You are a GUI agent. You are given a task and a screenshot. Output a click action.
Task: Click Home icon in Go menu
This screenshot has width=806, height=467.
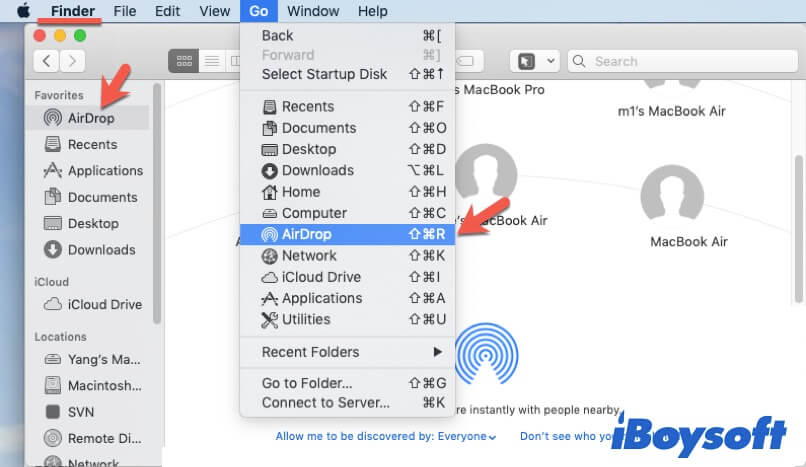269,192
